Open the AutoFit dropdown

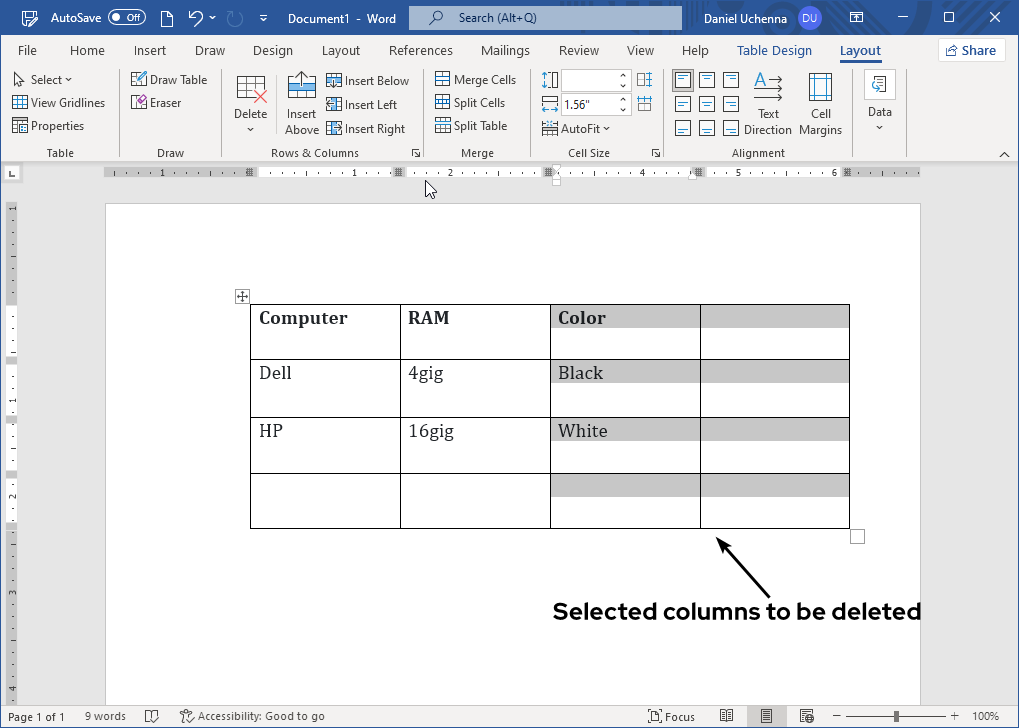(x=576, y=129)
